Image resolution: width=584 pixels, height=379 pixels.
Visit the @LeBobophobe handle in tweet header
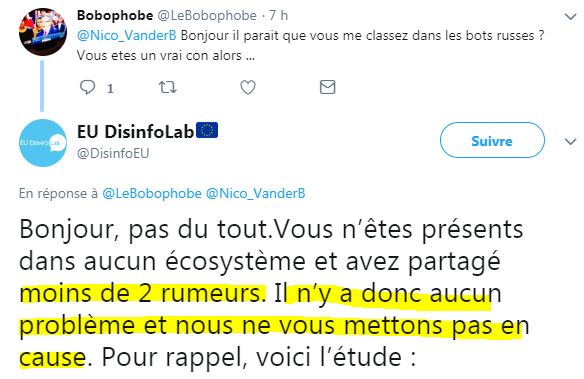click(207, 15)
